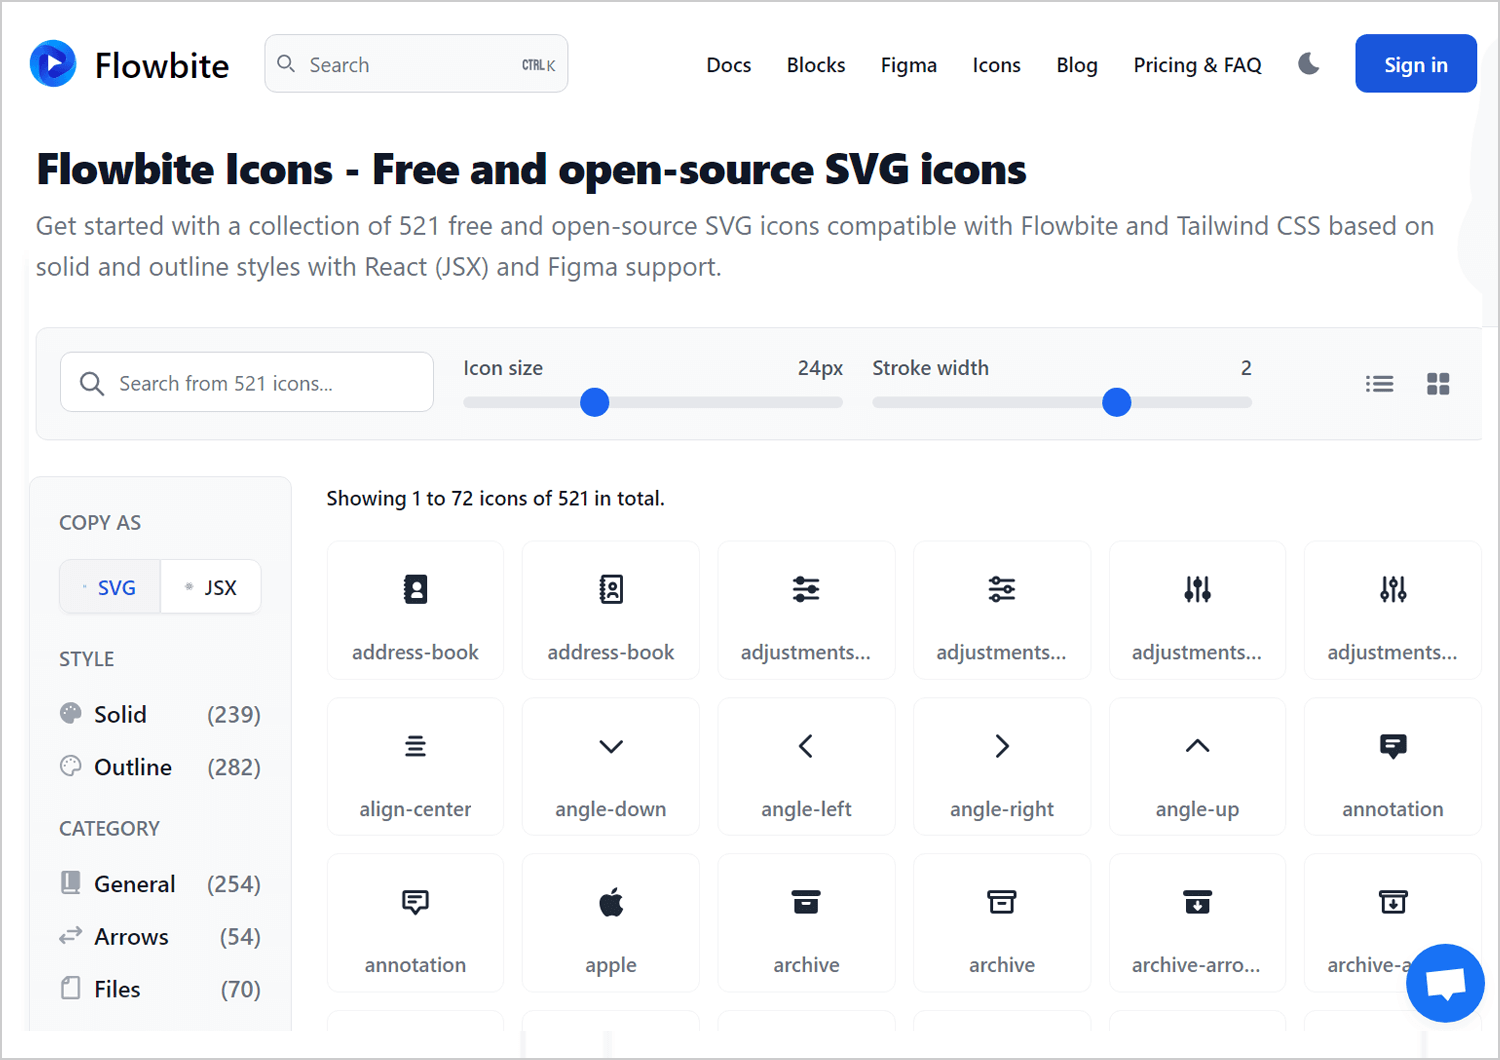This screenshot has width=1500, height=1060.
Task: Click the Stroke width value 2
Action: pos(1246,368)
